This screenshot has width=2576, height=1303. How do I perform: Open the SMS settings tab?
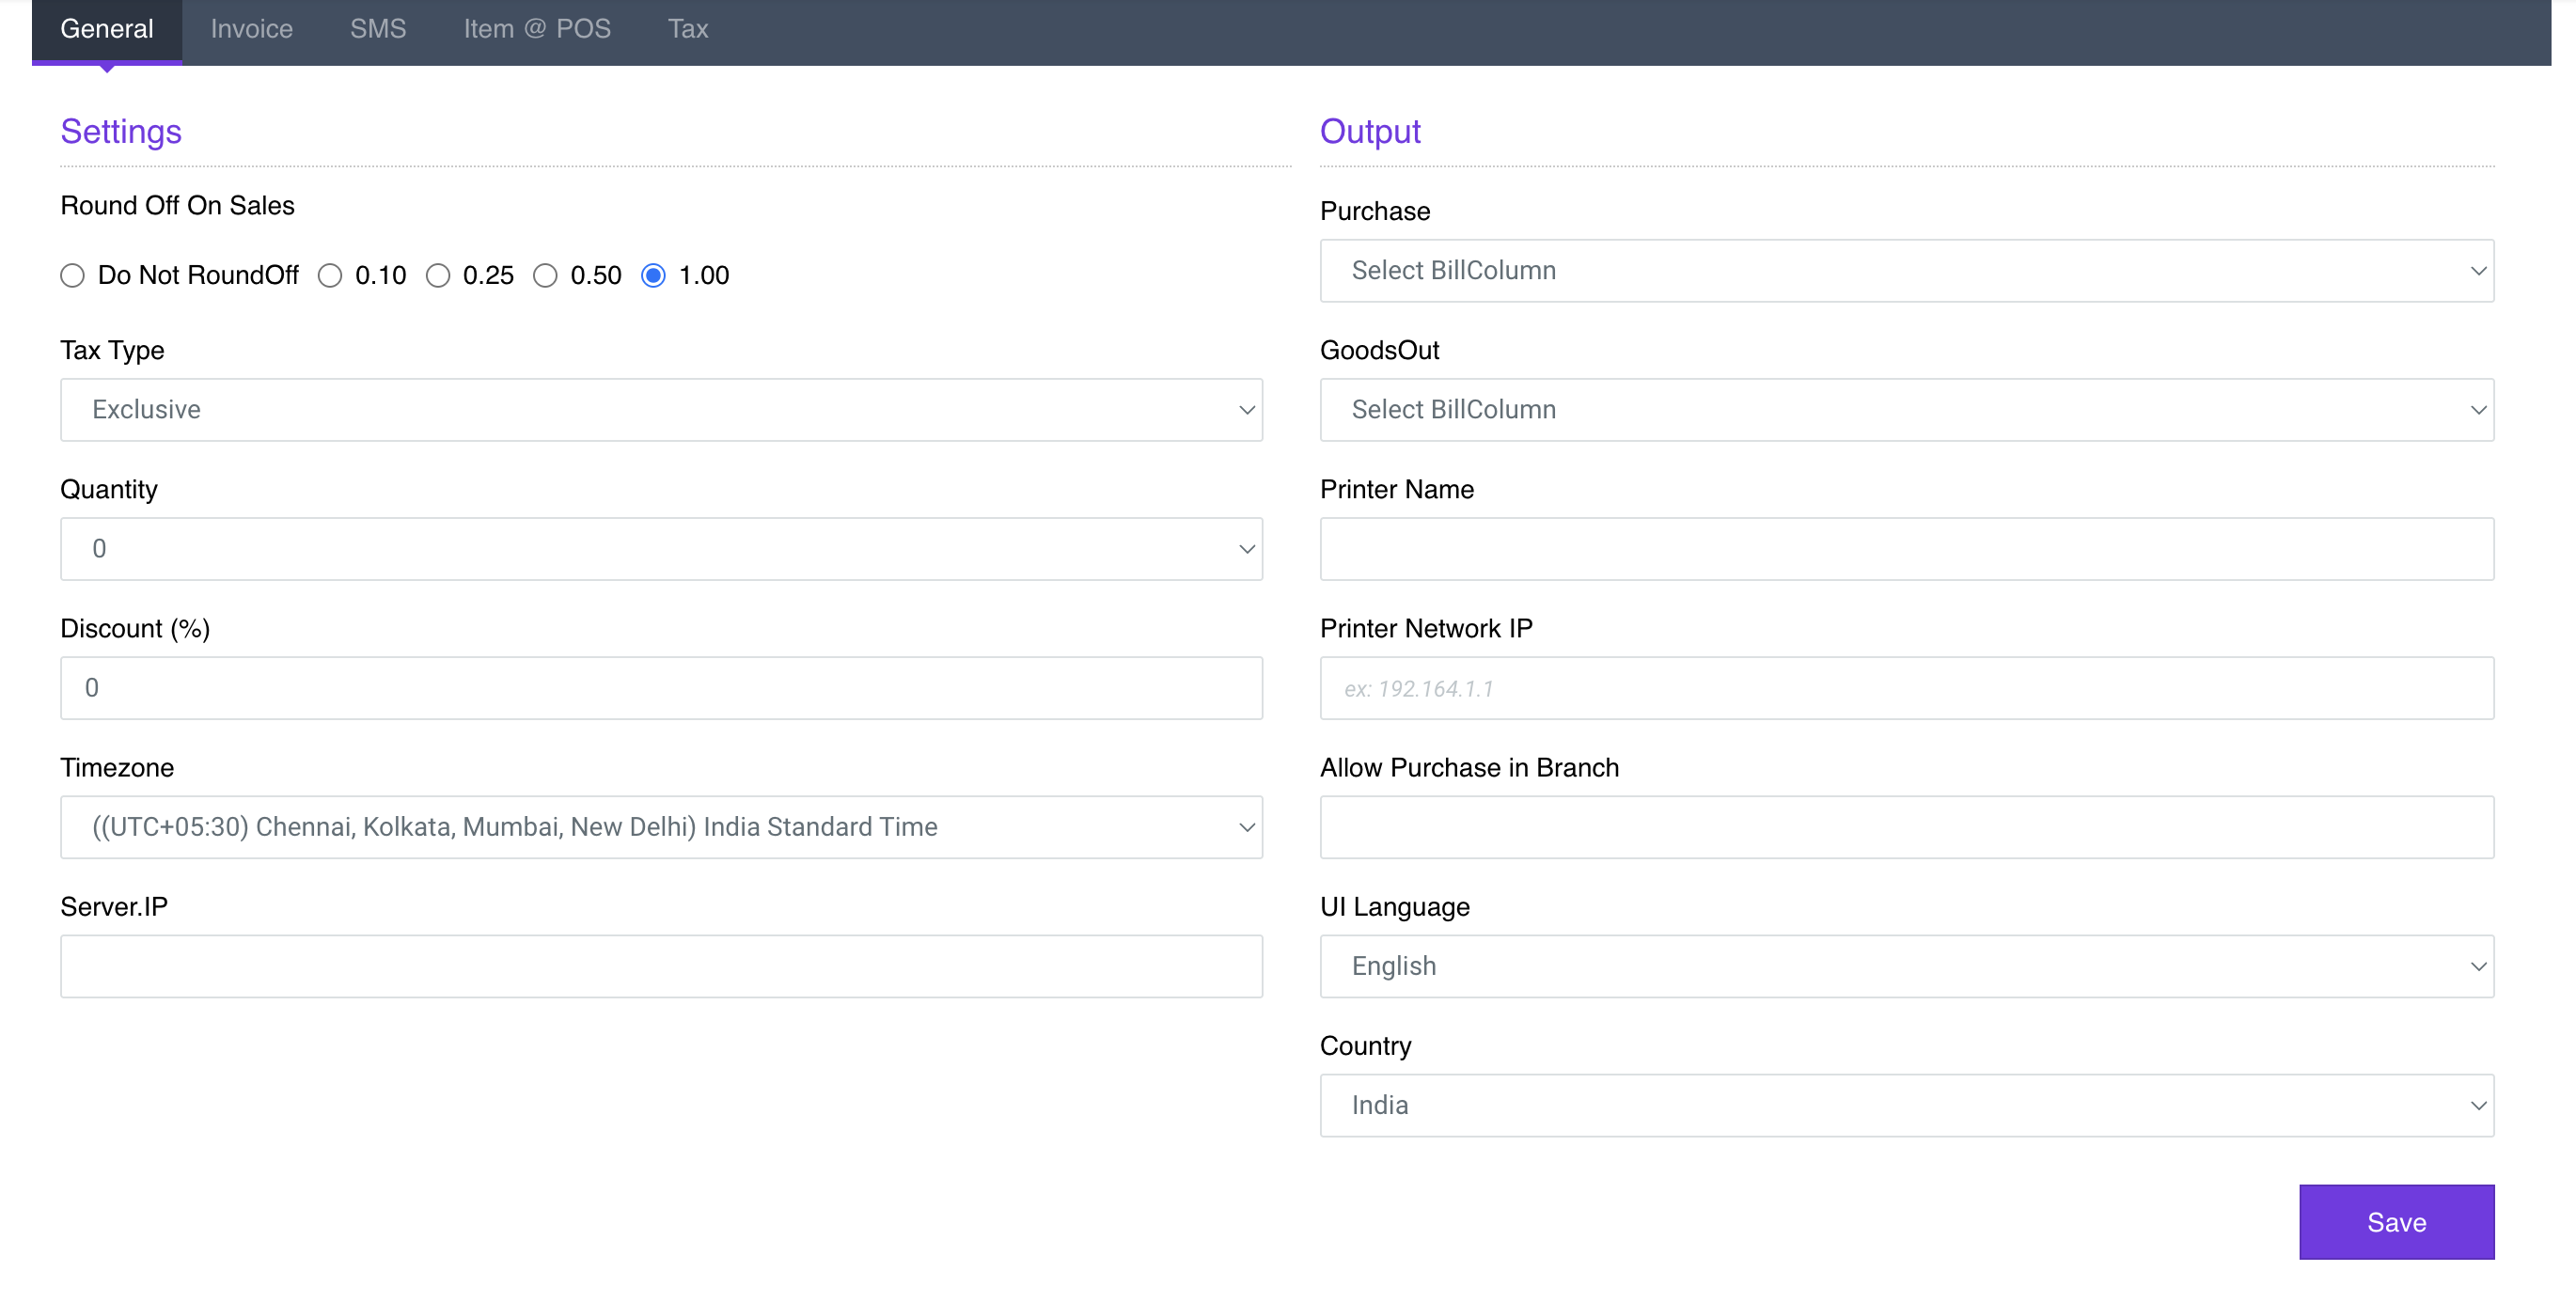pyautogui.click(x=378, y=29)
